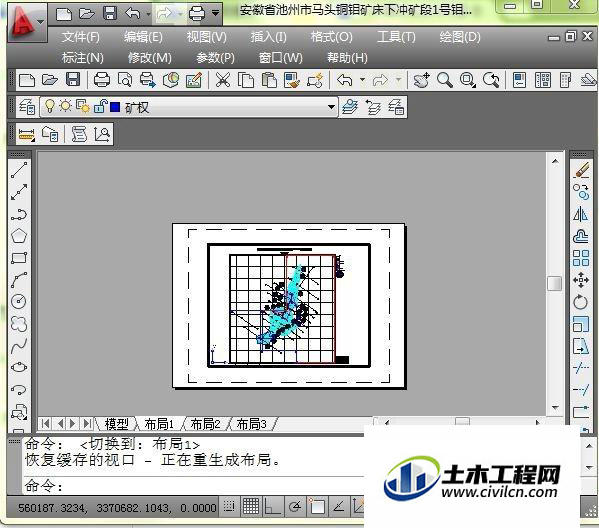Click the quick access Plot printer icon
The height and width of the screenshot is (528, 599).
[197, 14]
